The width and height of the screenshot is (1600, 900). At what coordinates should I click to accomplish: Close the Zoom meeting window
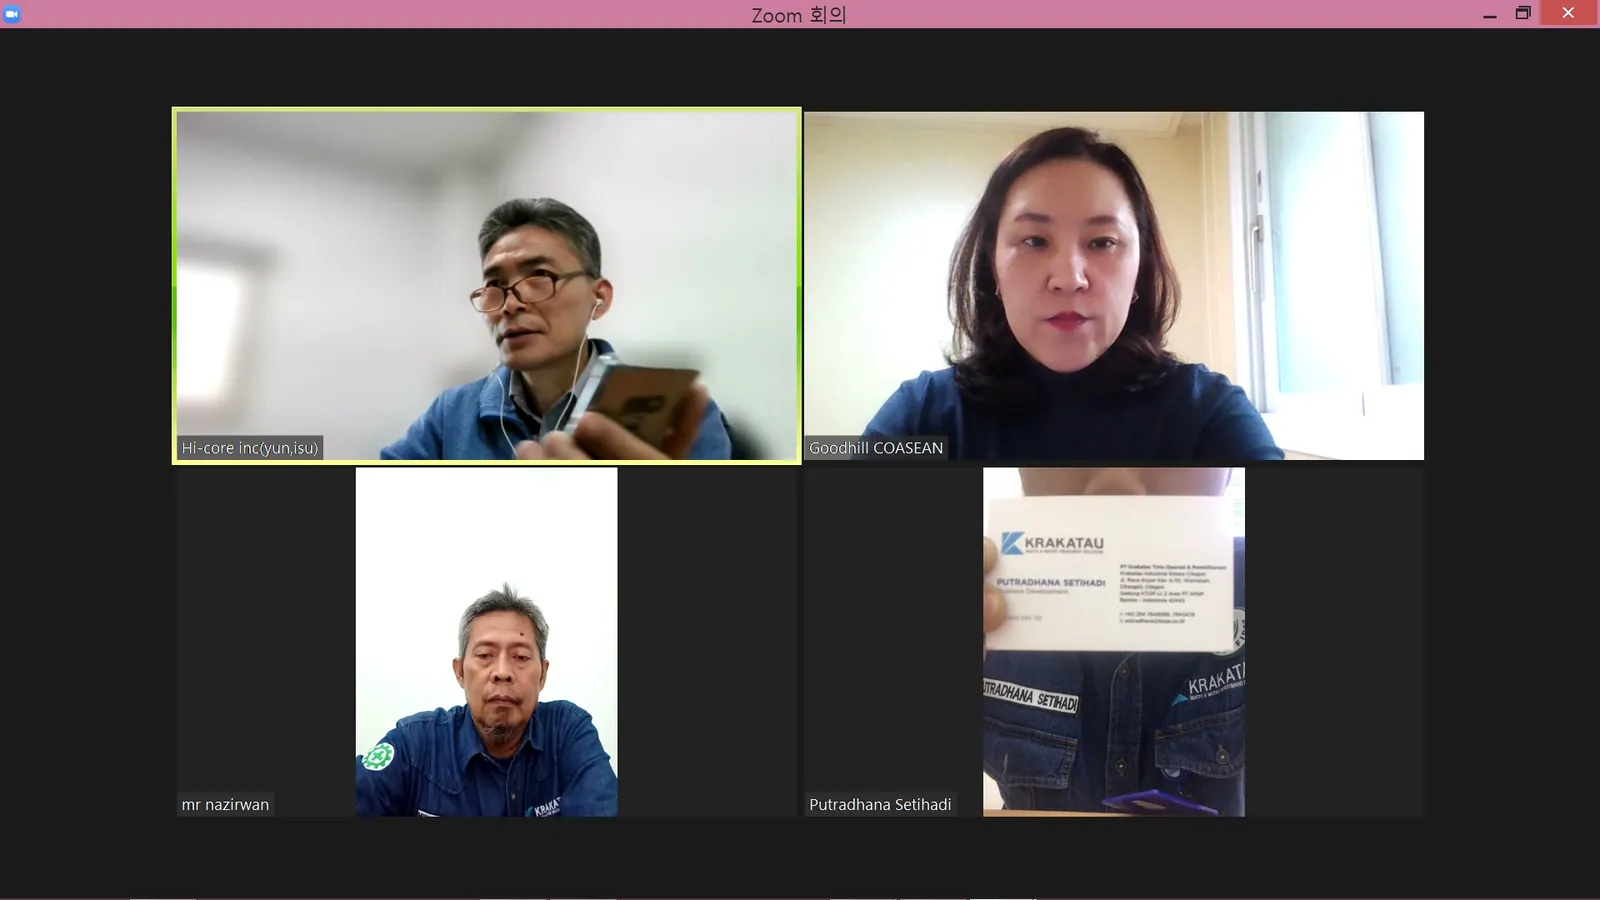pos(1568,13)
